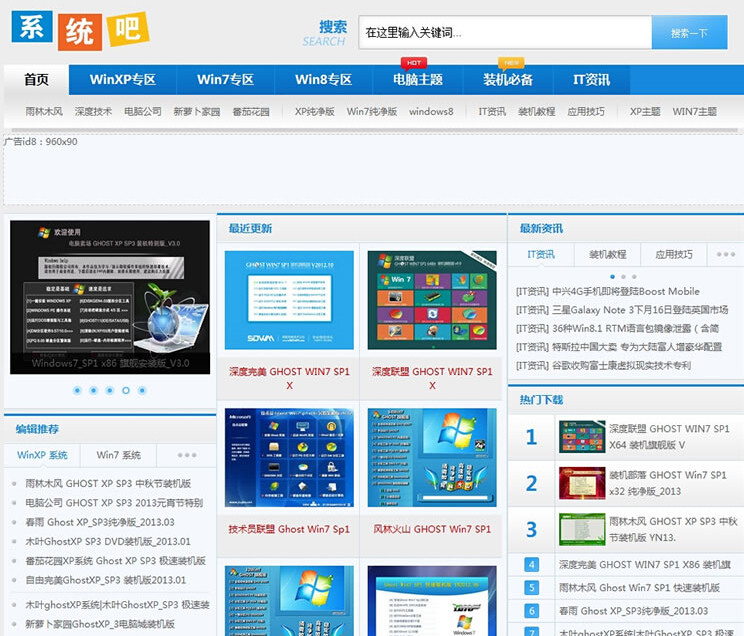Switch to 装机教程 tab in 最新资讯
Screen dimensions: 744x636
click(607, 255)
